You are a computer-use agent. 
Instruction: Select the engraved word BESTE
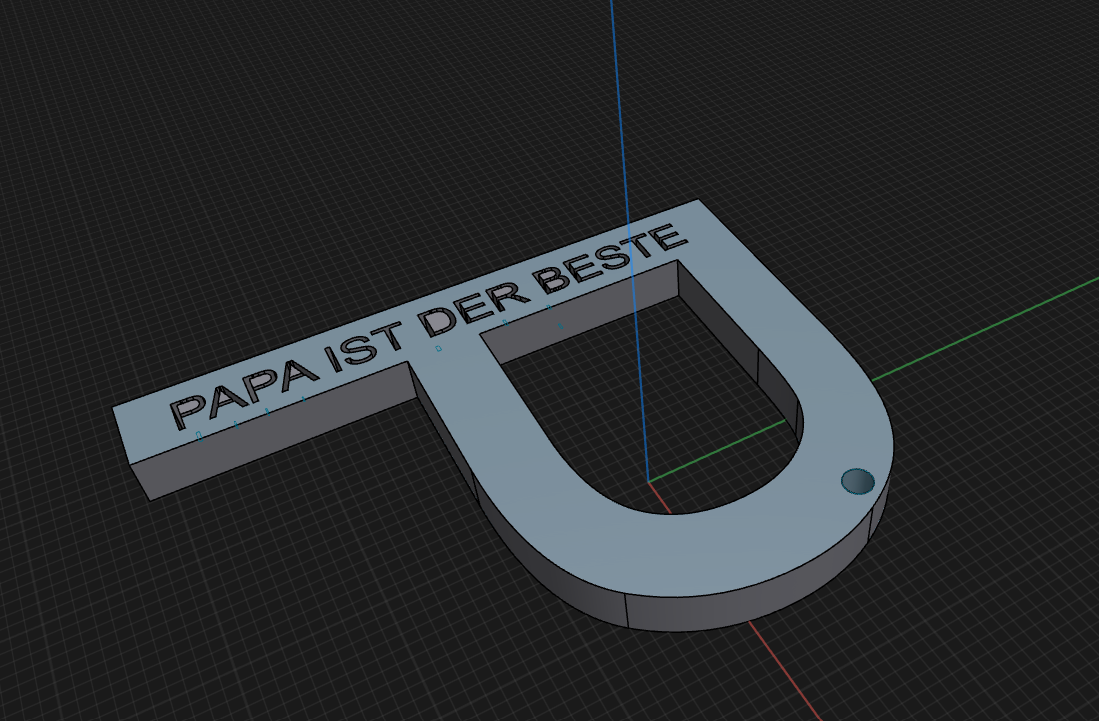(x=610, y=257)
